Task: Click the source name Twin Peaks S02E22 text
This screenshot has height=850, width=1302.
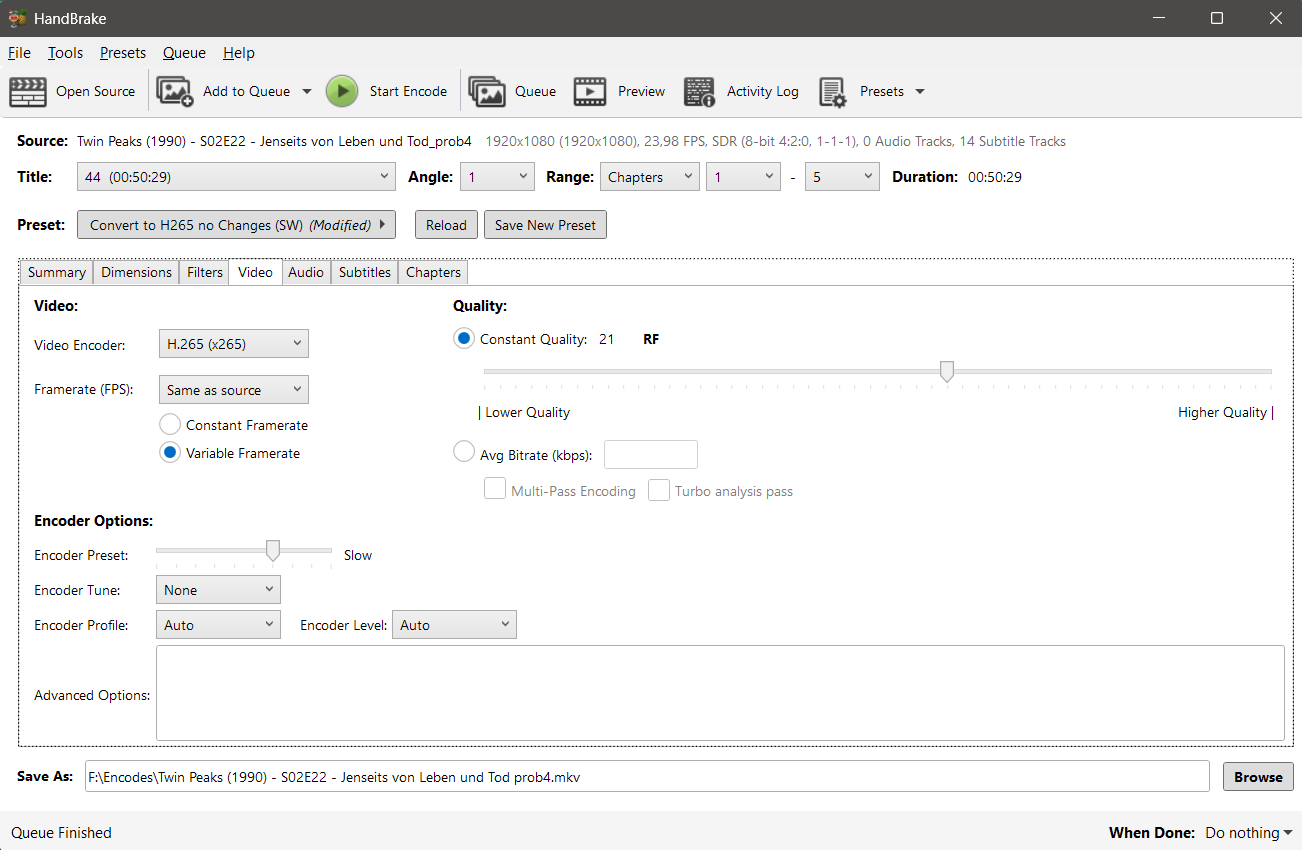Action: (274, 141)
